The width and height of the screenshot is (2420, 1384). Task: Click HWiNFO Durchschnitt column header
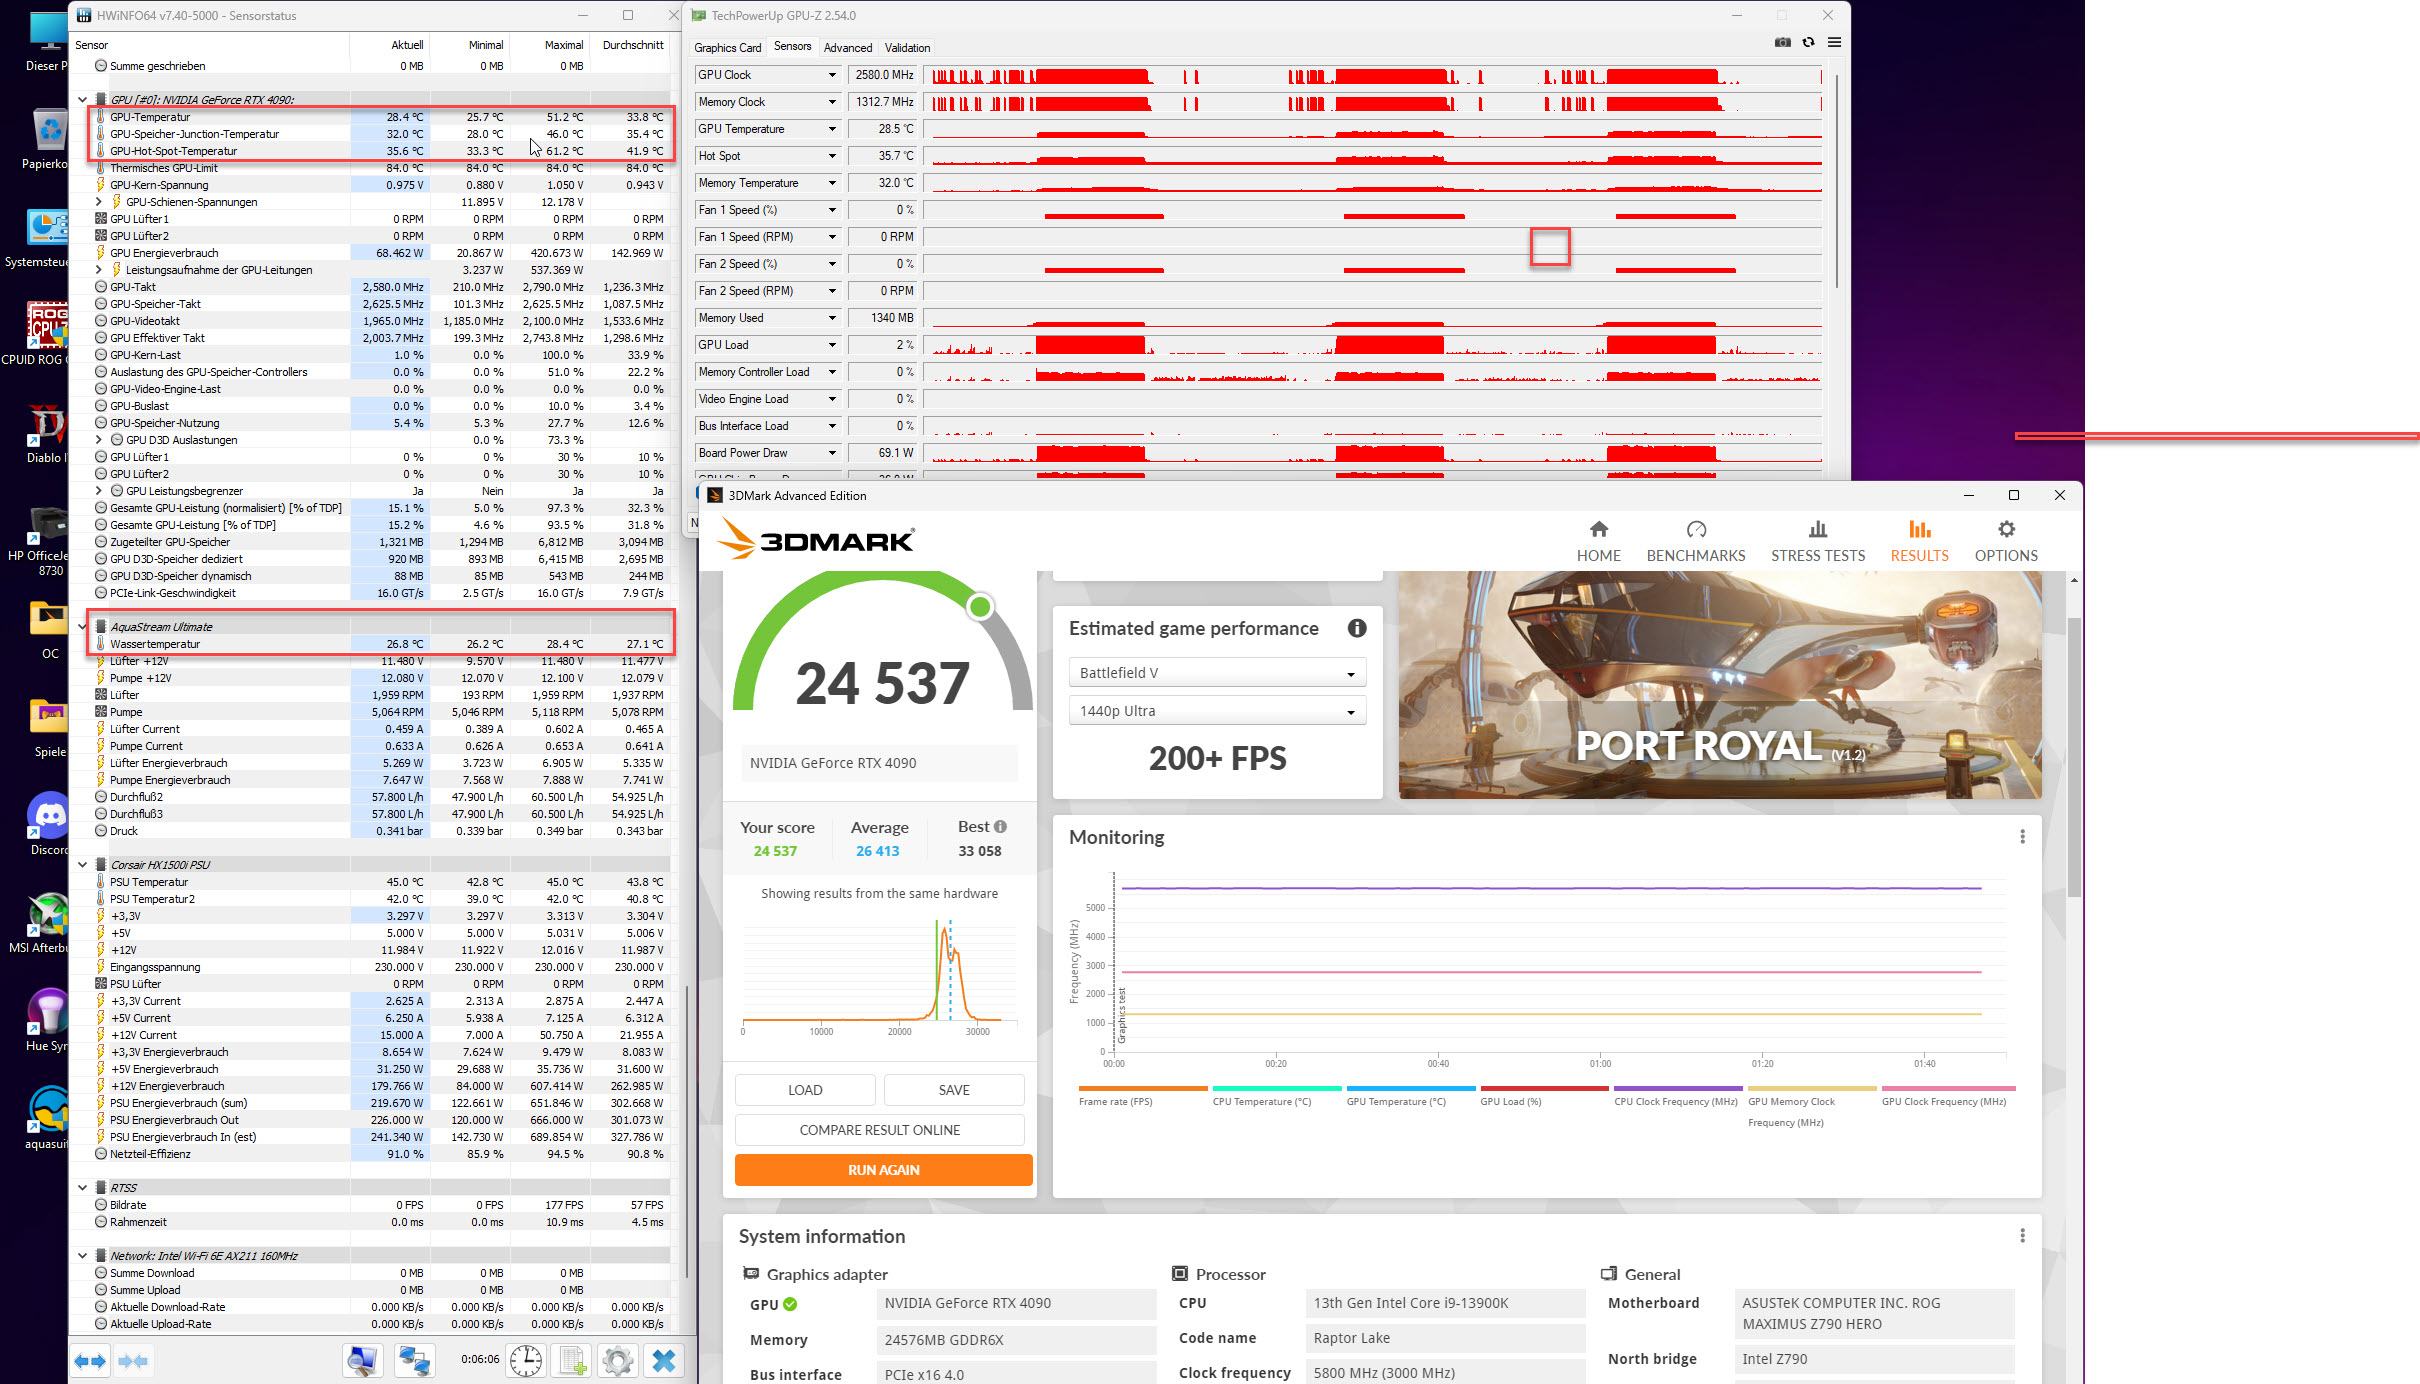click(629, 45)
